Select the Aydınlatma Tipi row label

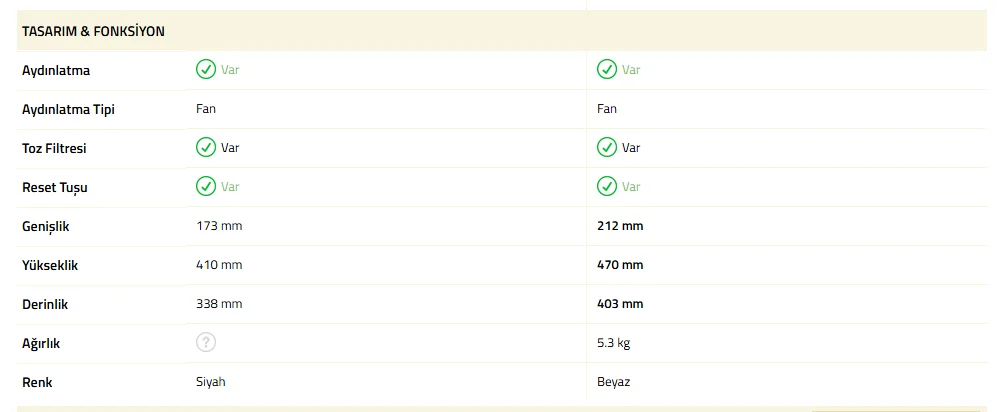coord(68,109)
